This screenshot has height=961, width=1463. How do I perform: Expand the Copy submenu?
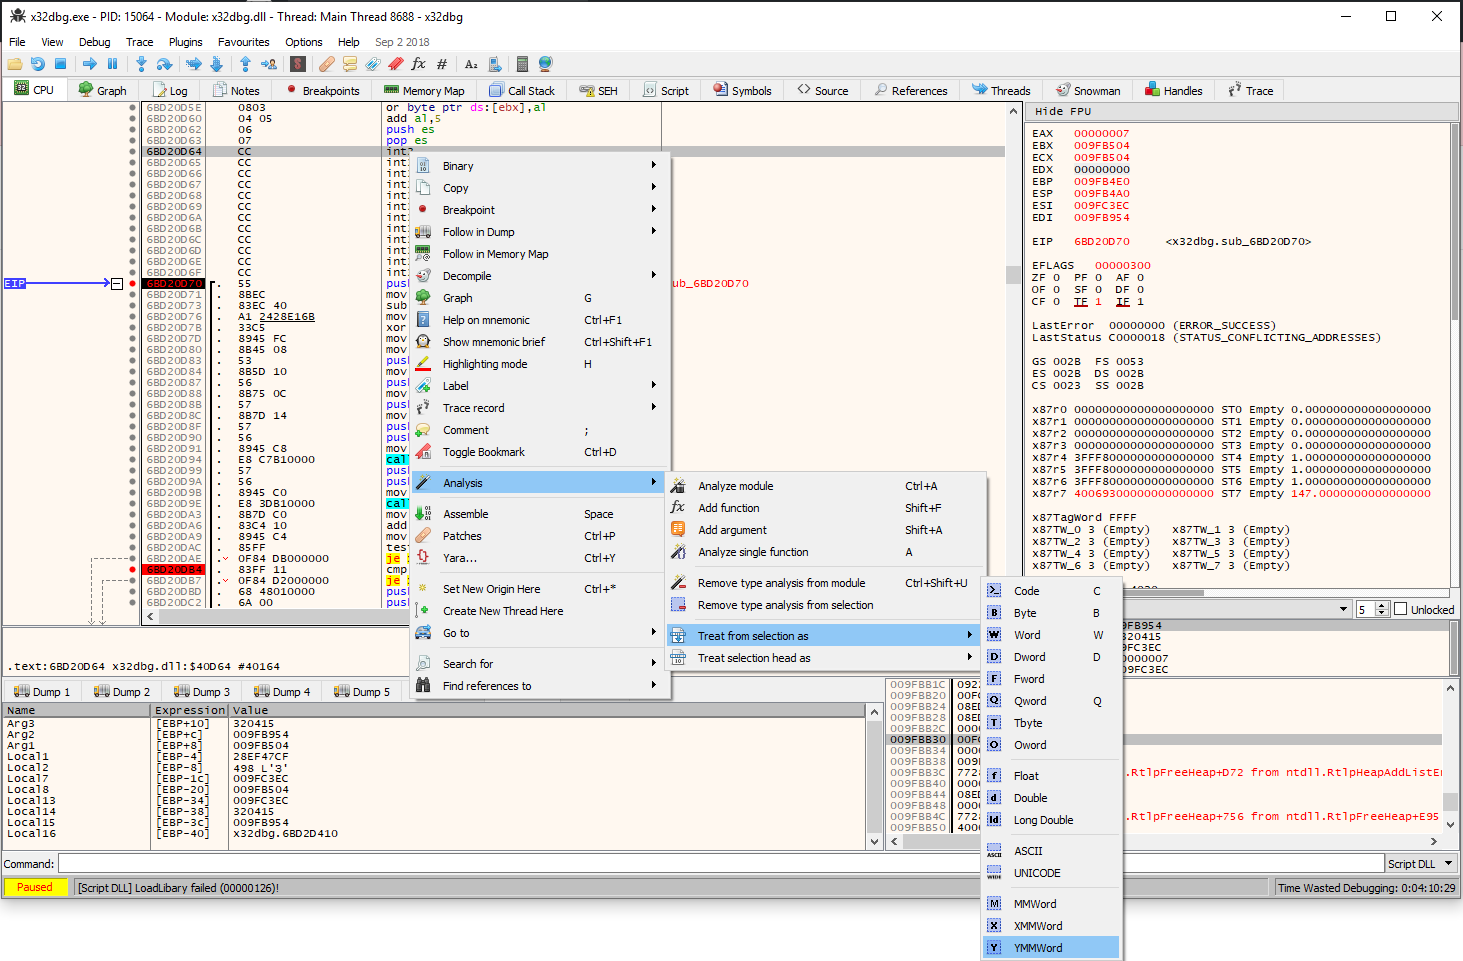coord(540,188)
